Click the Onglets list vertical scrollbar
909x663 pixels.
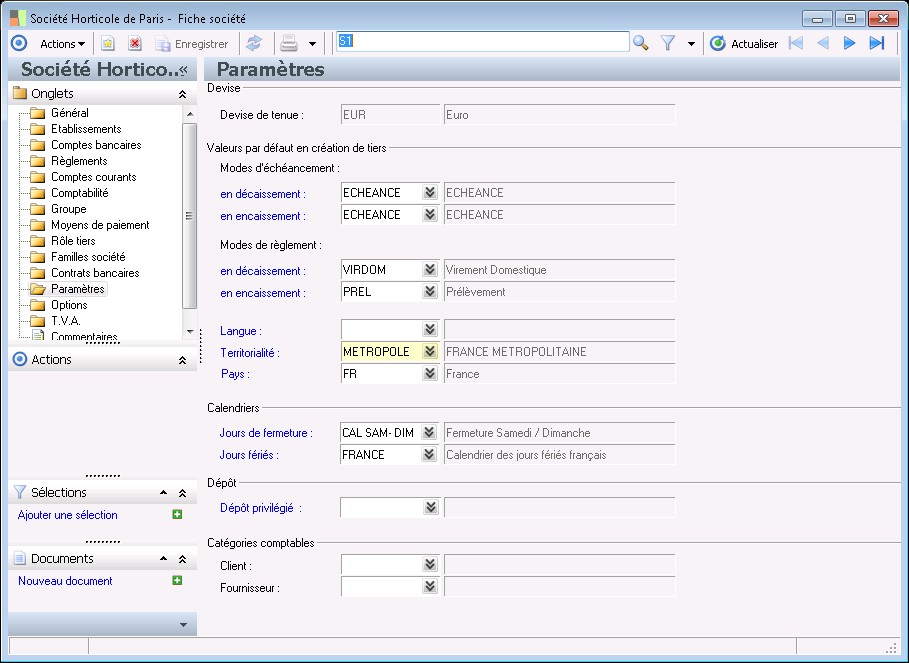click(x=190, y=216)
